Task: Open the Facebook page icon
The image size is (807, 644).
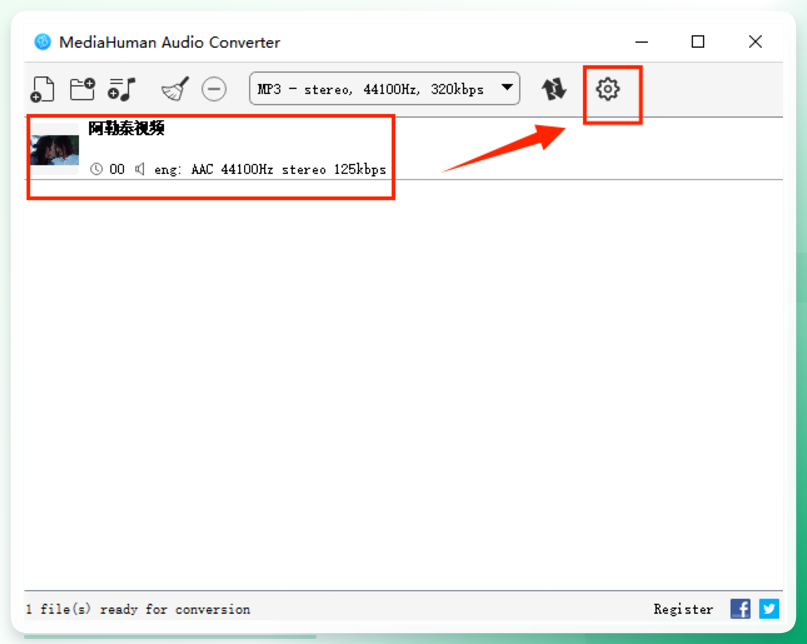Action: pos(740,609)
